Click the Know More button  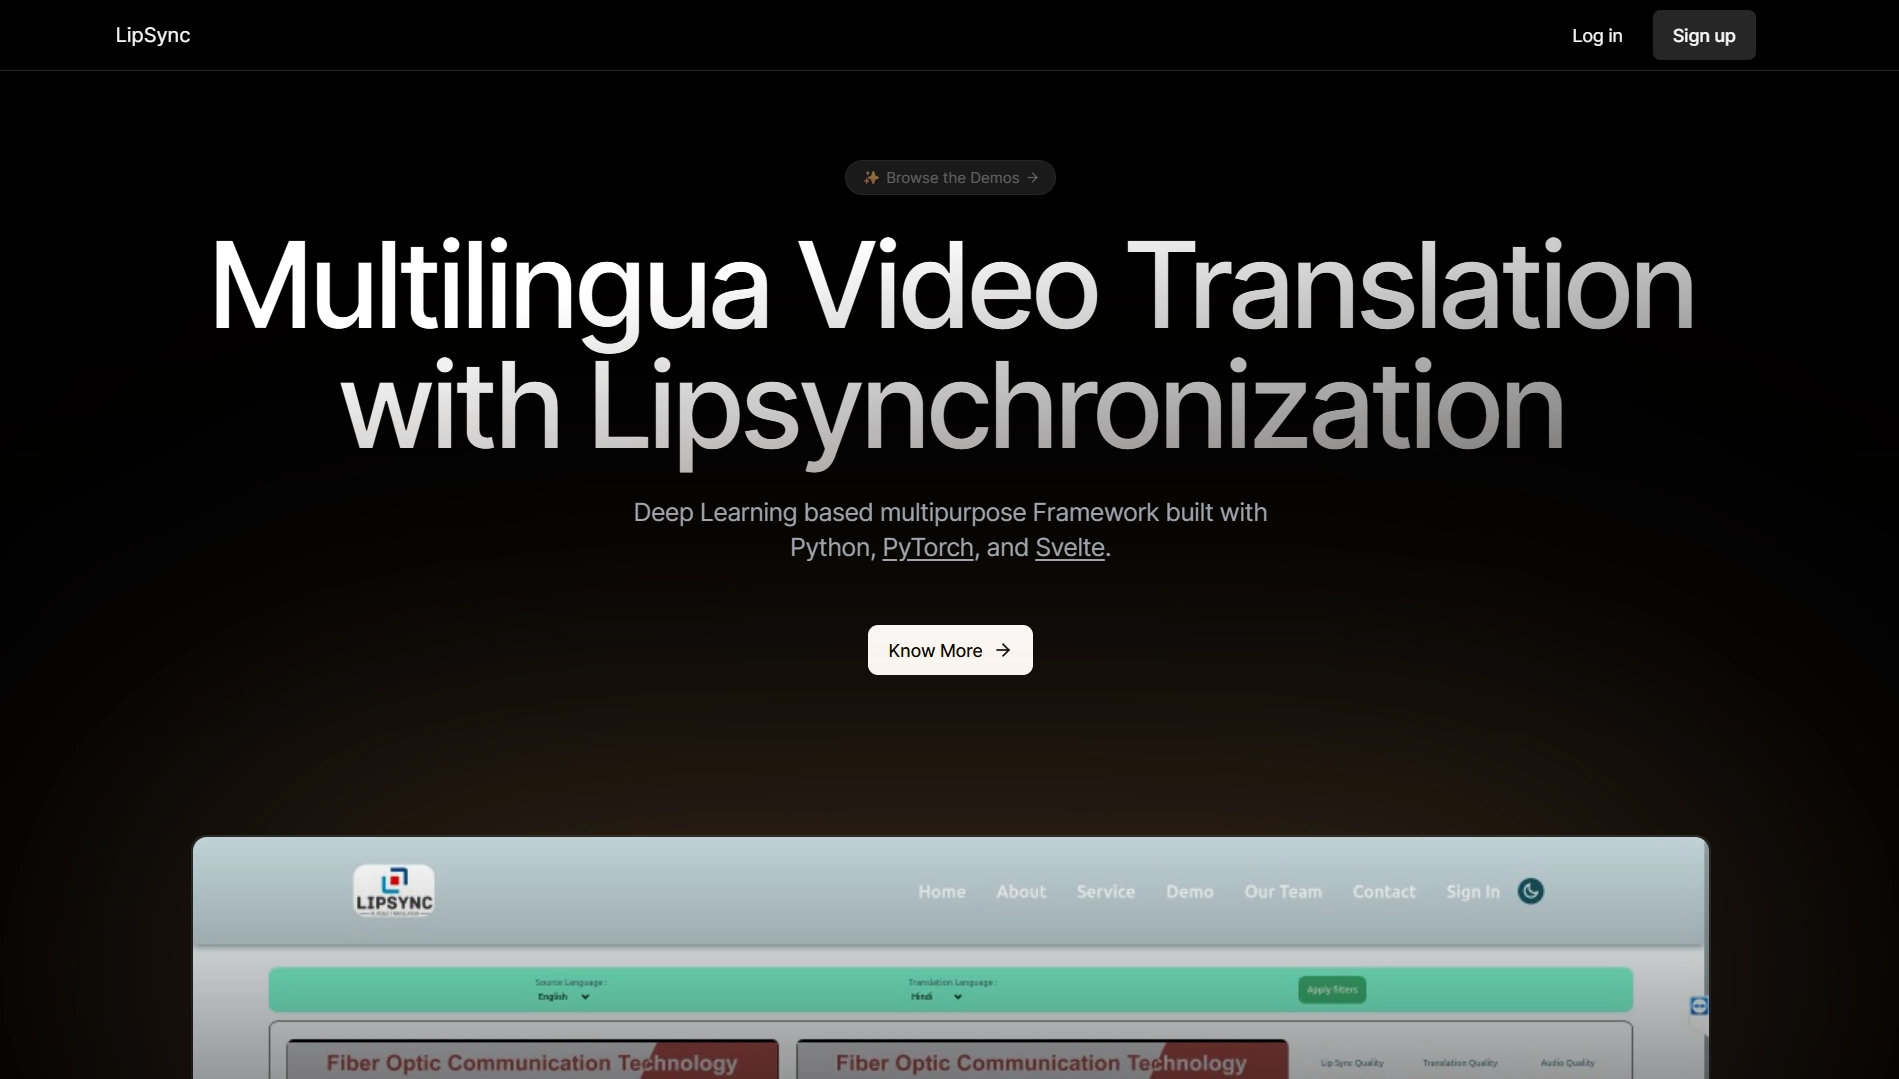click(950, 650)
